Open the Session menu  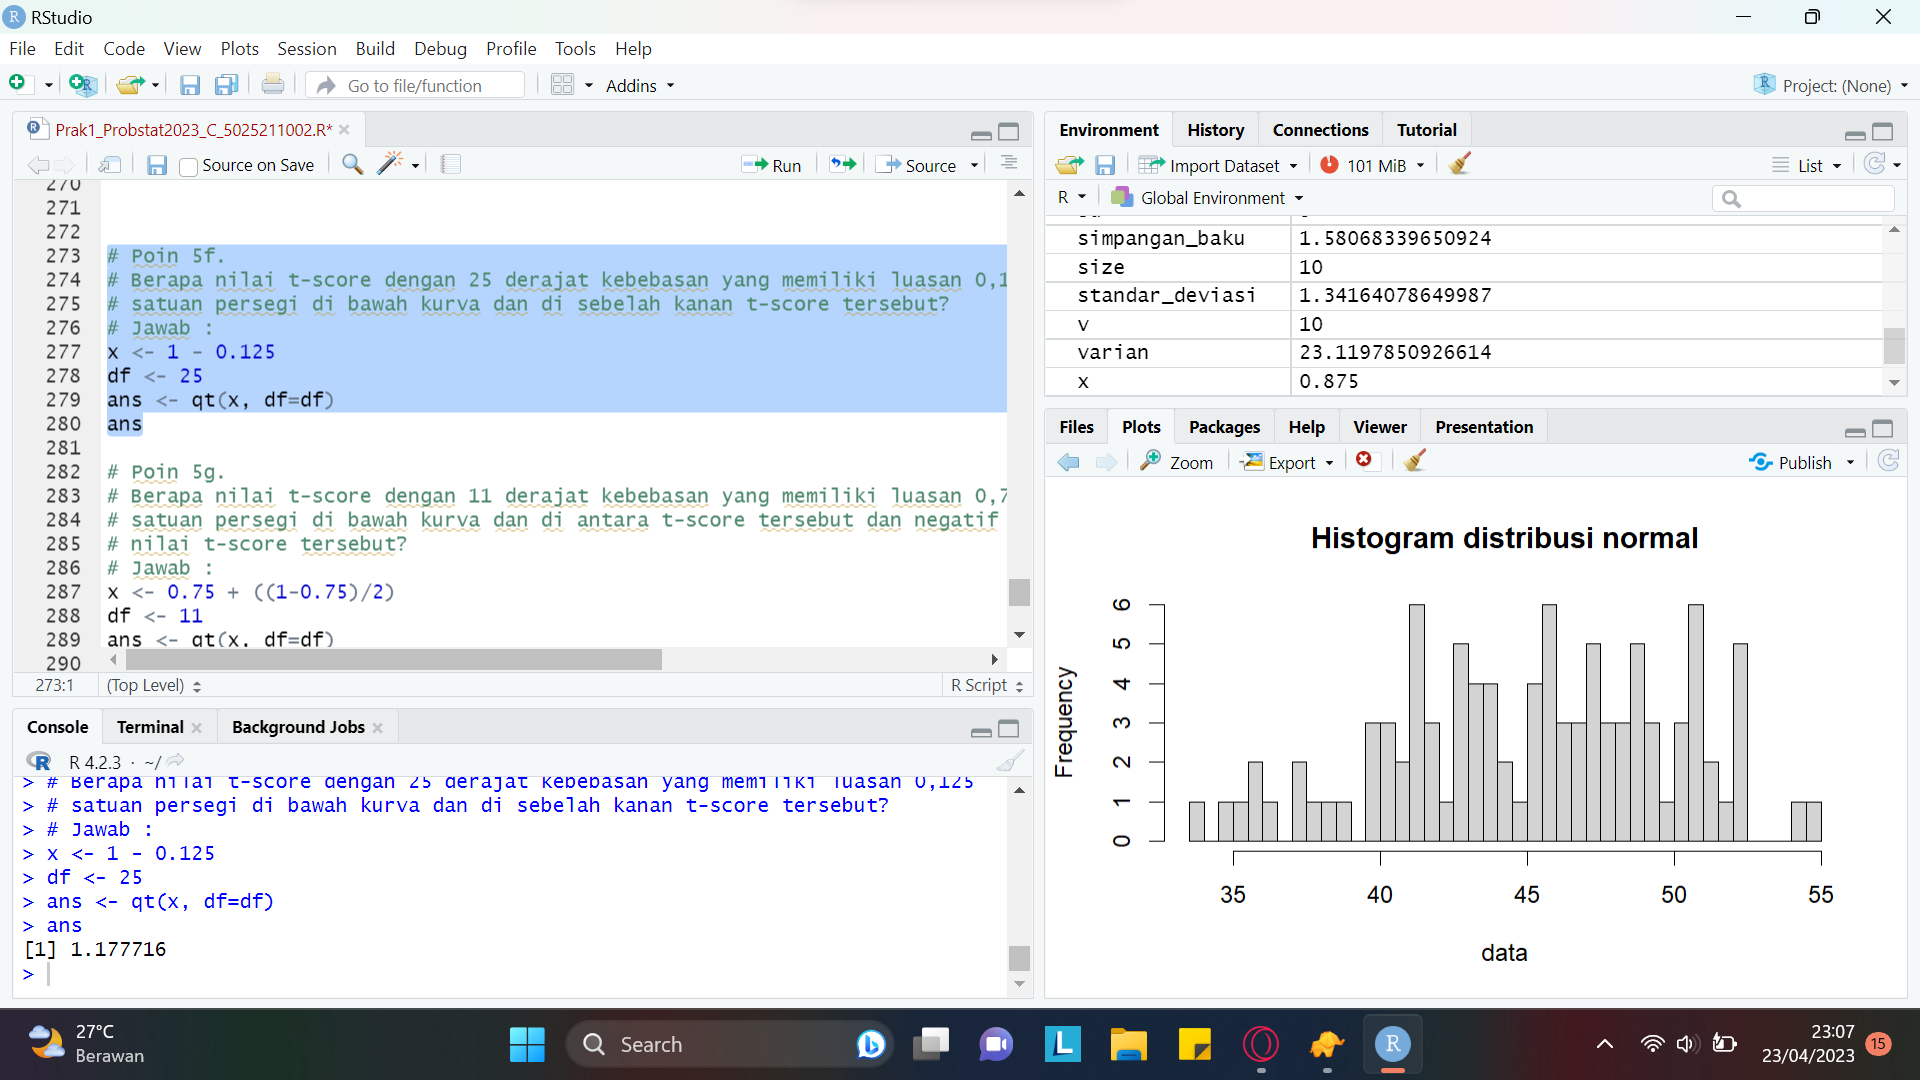click(x=306, y=48)
